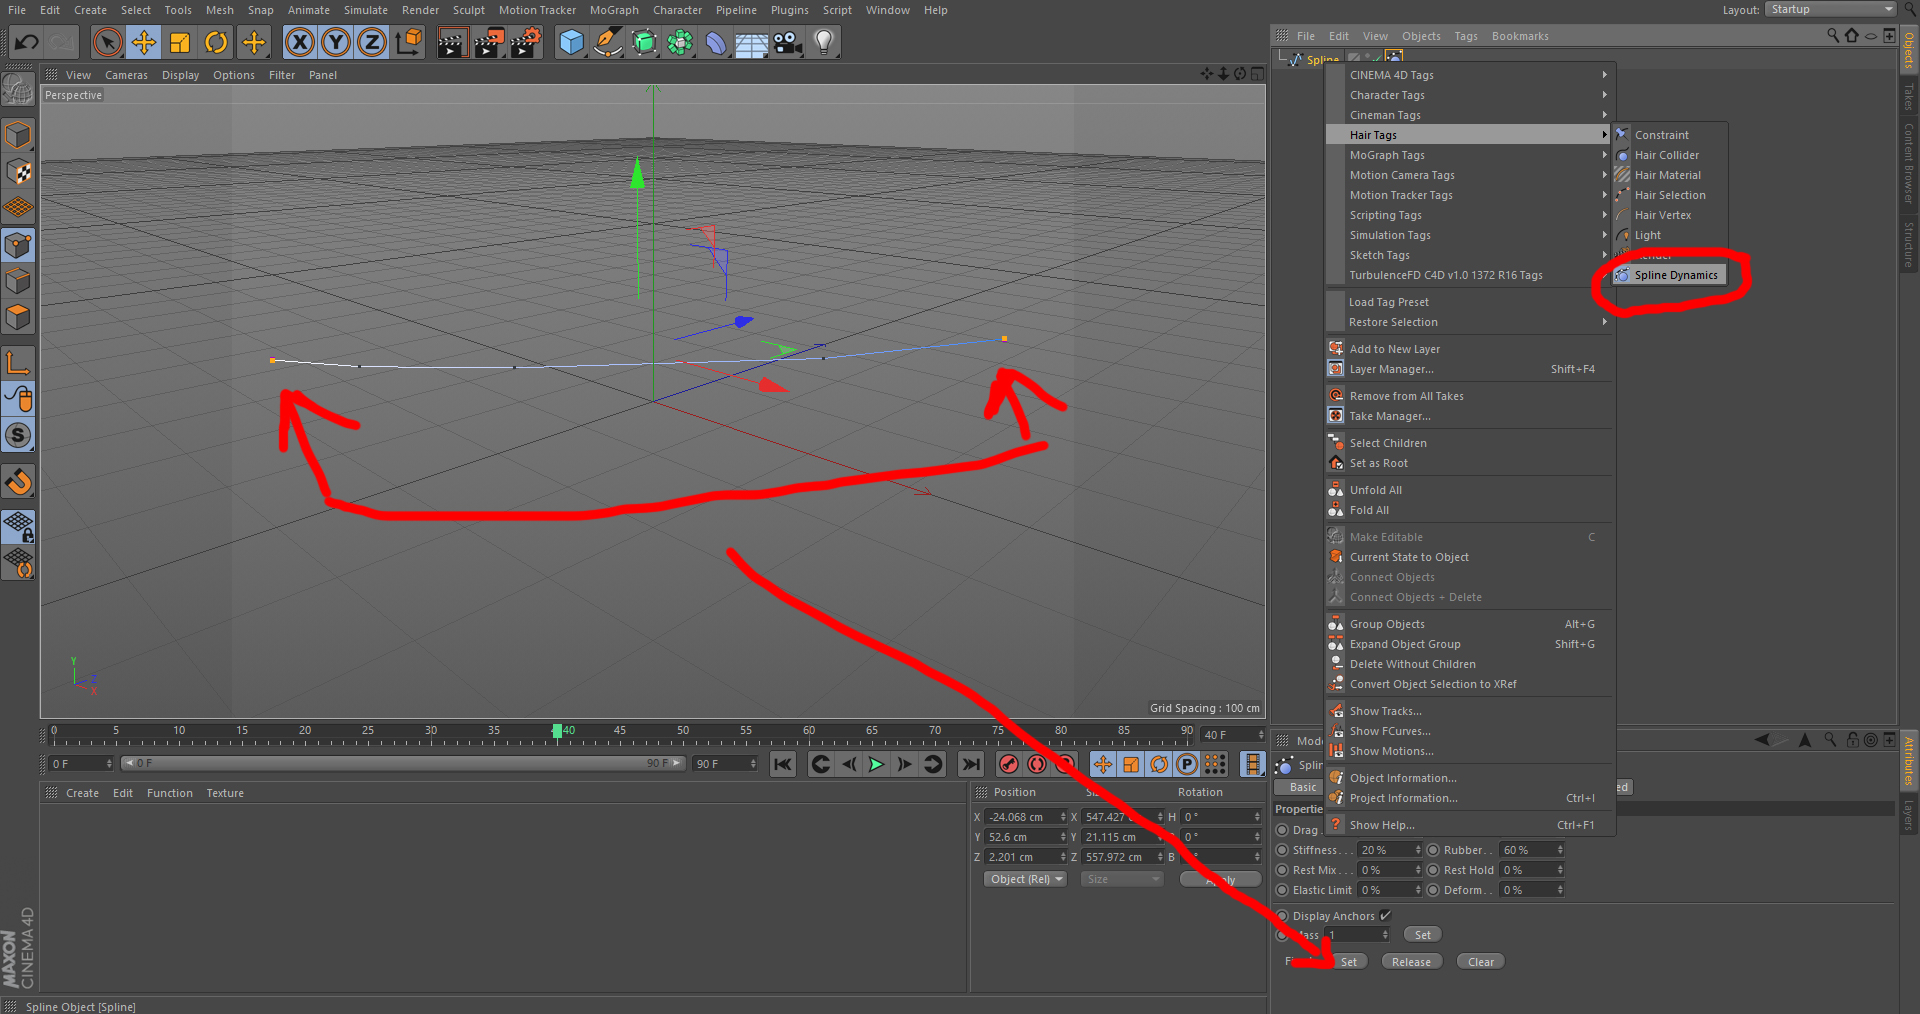
Task: Click Record Active Objects button
Action: (1009, 764)
